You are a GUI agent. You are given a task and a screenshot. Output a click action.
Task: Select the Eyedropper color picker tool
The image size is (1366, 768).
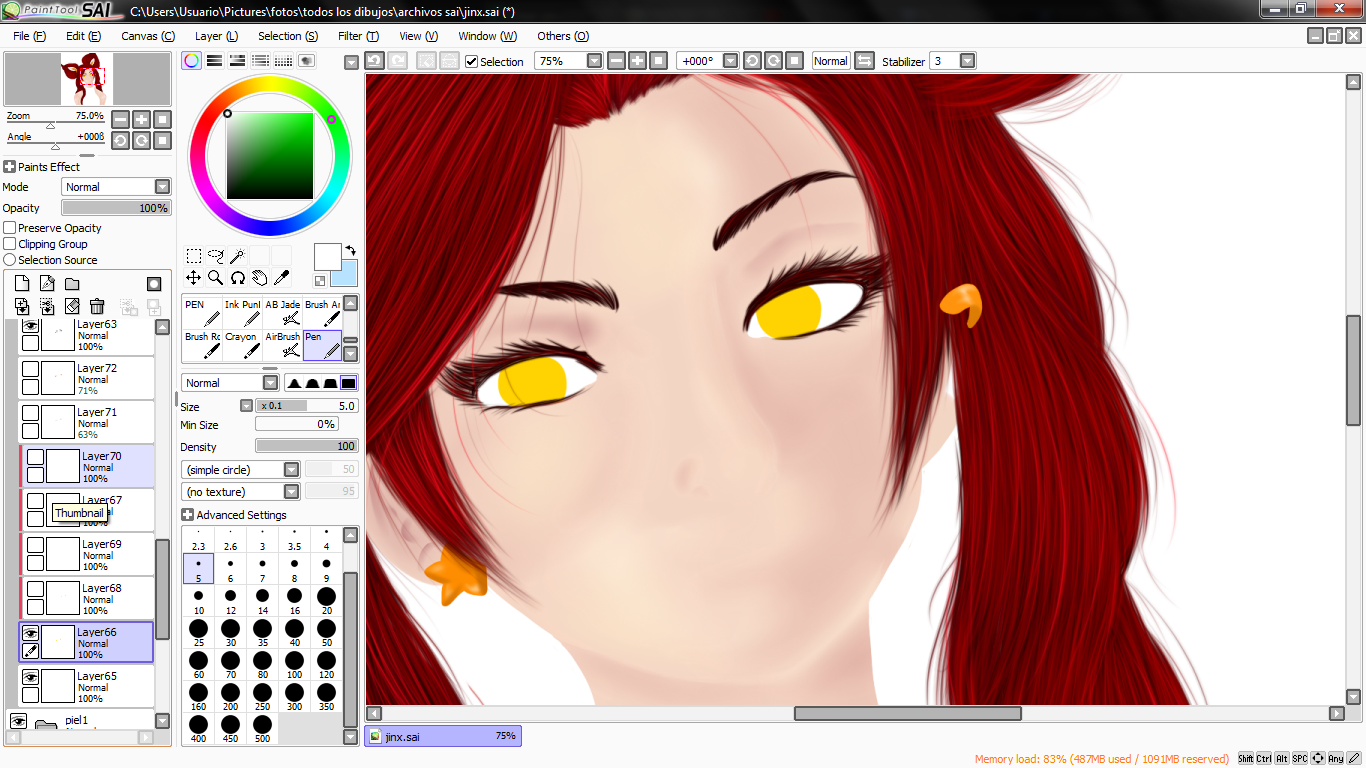coord(281,278)
